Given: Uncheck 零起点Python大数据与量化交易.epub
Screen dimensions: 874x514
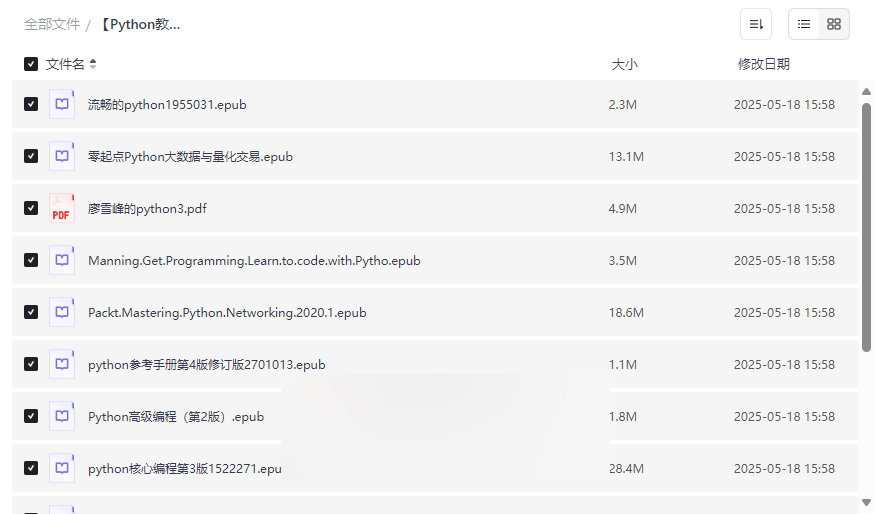Looking at the screenshot, I should (31, 156).
